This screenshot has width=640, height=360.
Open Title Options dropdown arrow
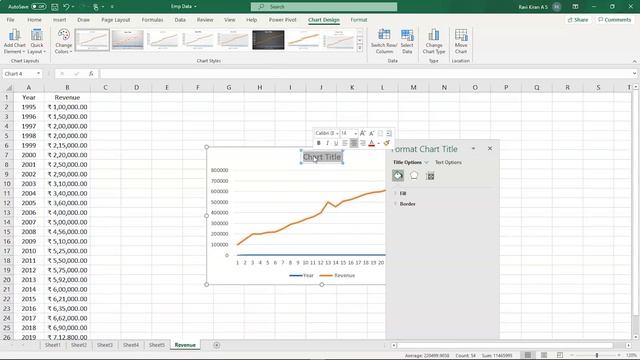[427, 162]
